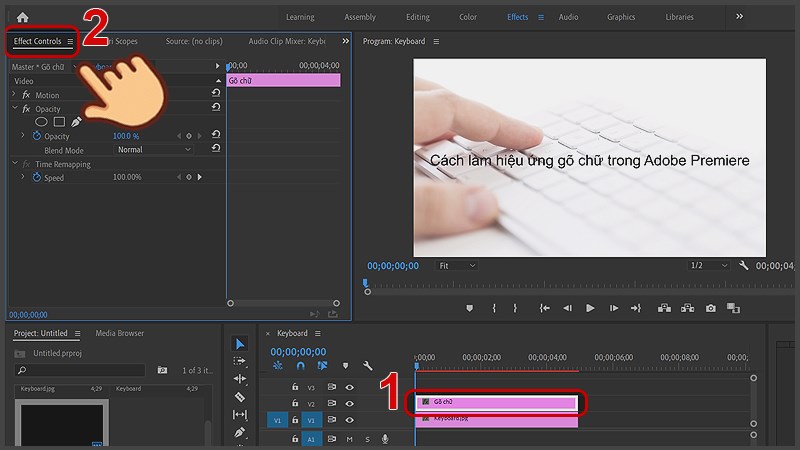Click Export Frame camera icon
This screenshot has height=450, width=800.
pyautogui.click(x=711, y=308)
